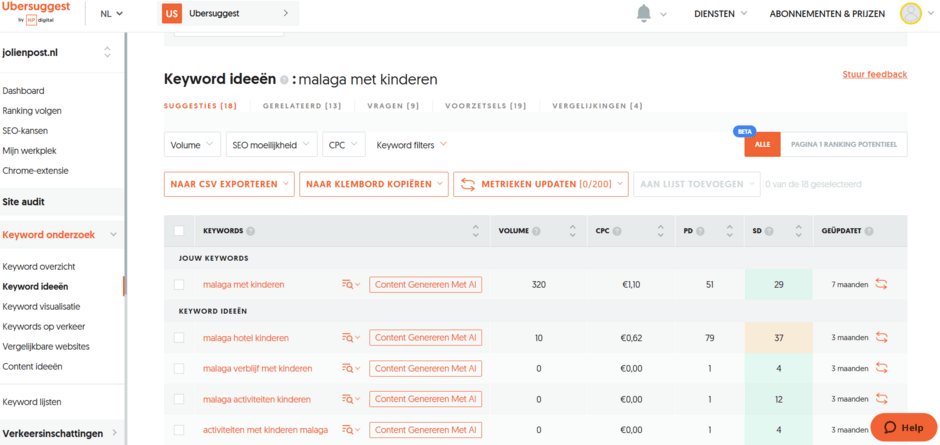Select checkbox for malaga activiteiten kinderen
Image resolution: width=940 pixels, height=445 pixels.
179,399
